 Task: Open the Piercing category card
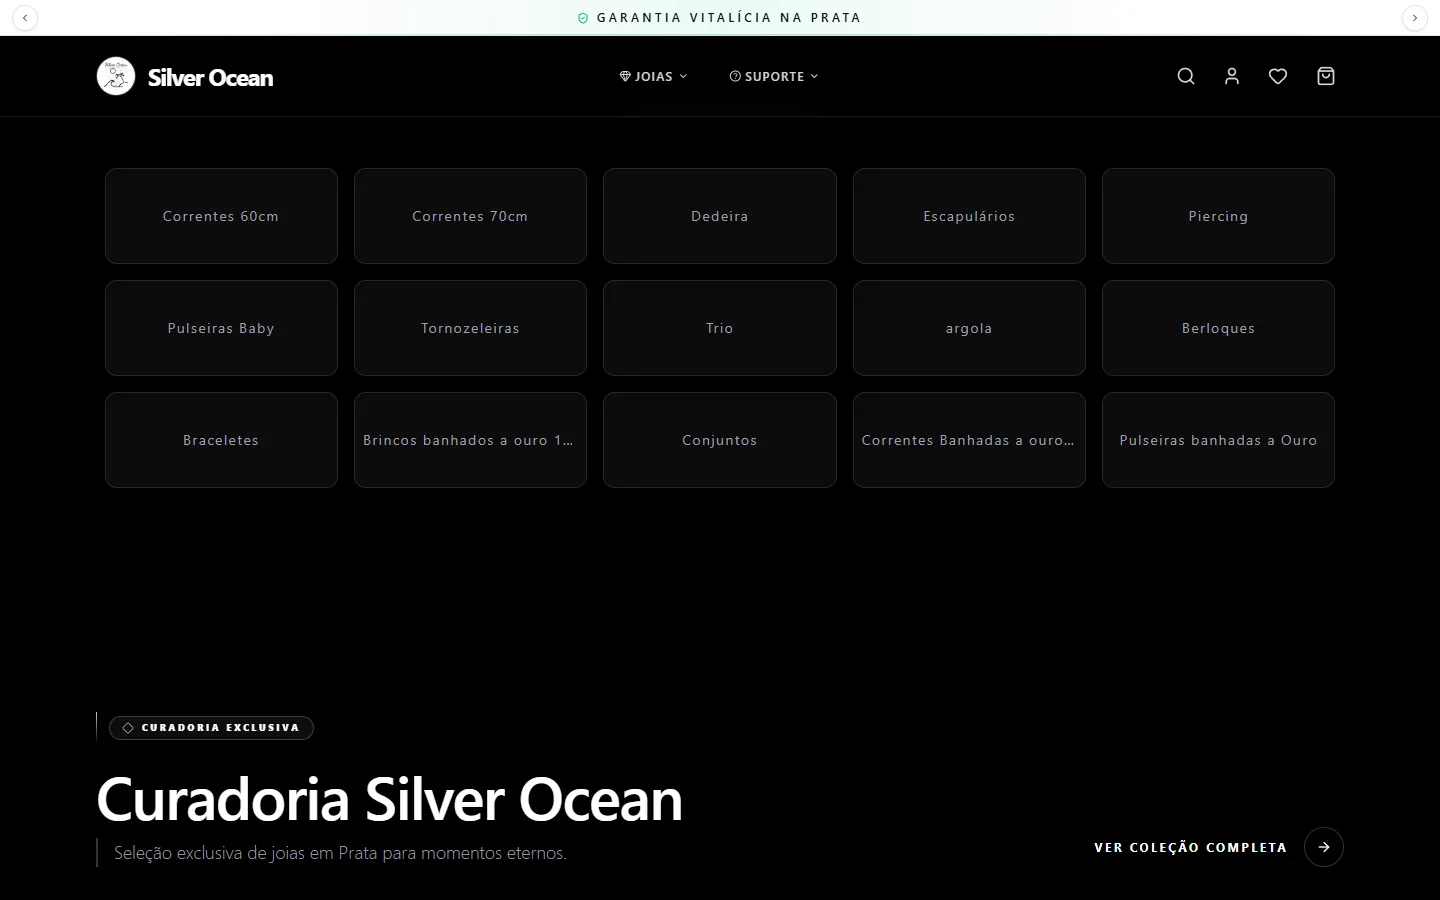click(x=1218, y=216)
